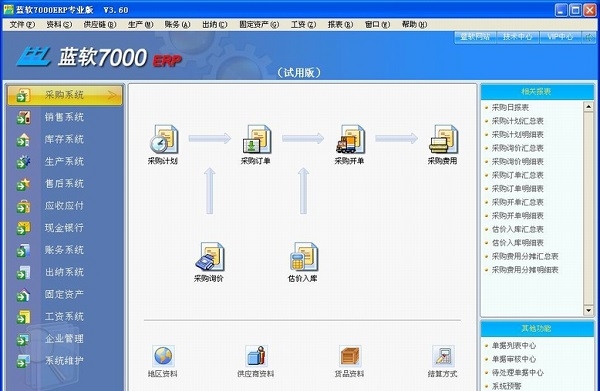
Task: Open 货品资料 crate icon
Action: tap(350, 356)
